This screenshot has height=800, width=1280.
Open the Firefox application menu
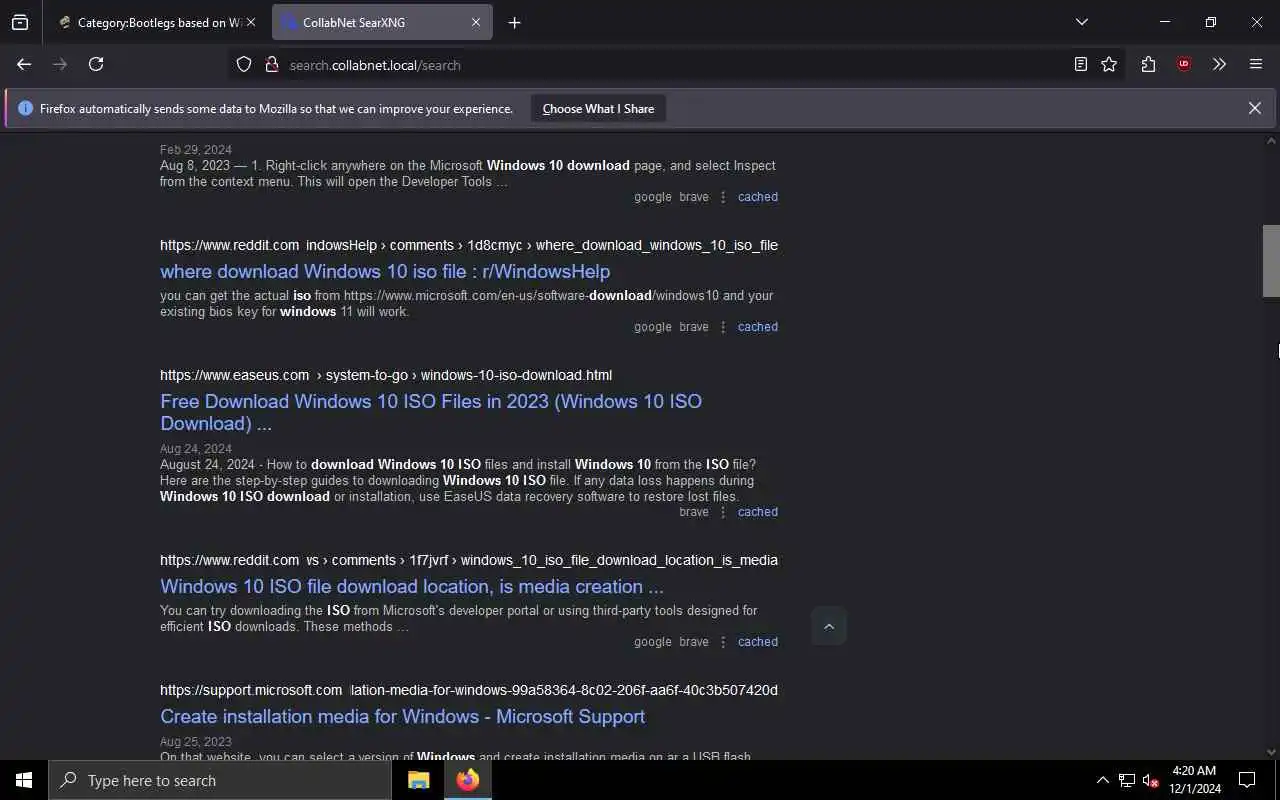point(1256,64)
